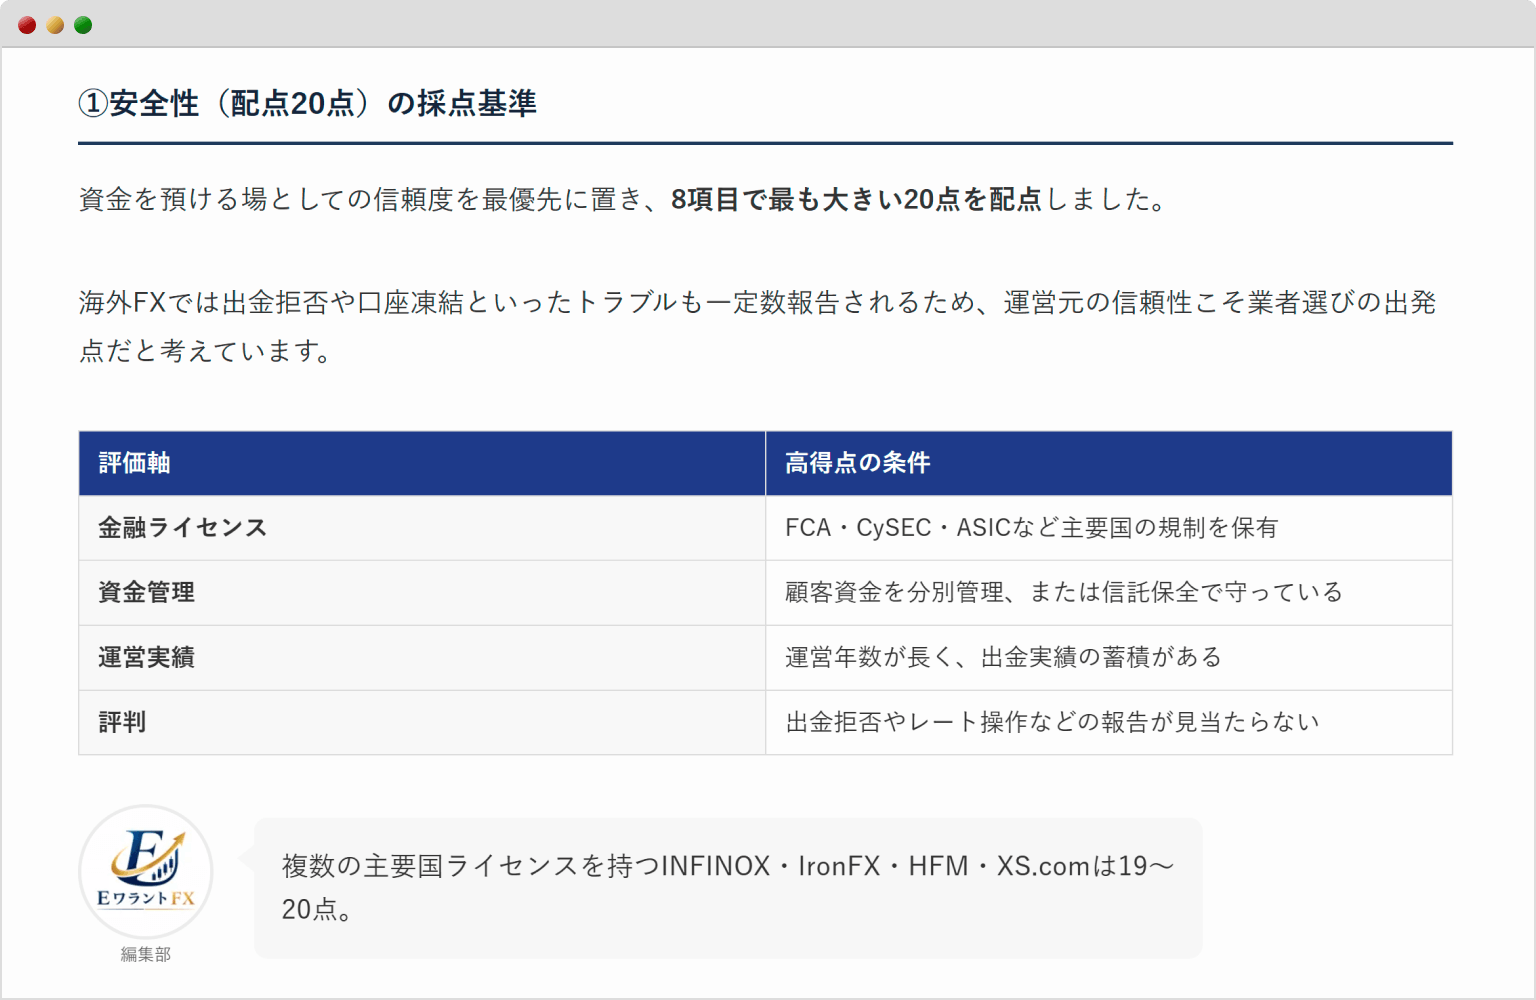This screenshot has width=1536, height=1000.
Task: Select the 金融ライセンス row label
Action: click(x=183, y=528)
